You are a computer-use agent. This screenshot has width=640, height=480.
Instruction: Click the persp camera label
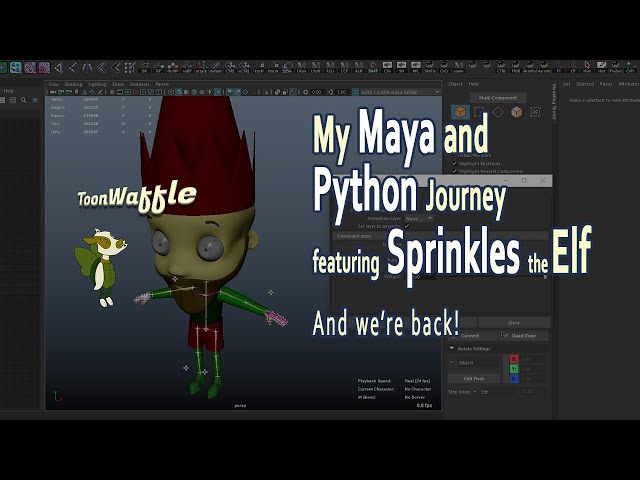tap(240, 406)
